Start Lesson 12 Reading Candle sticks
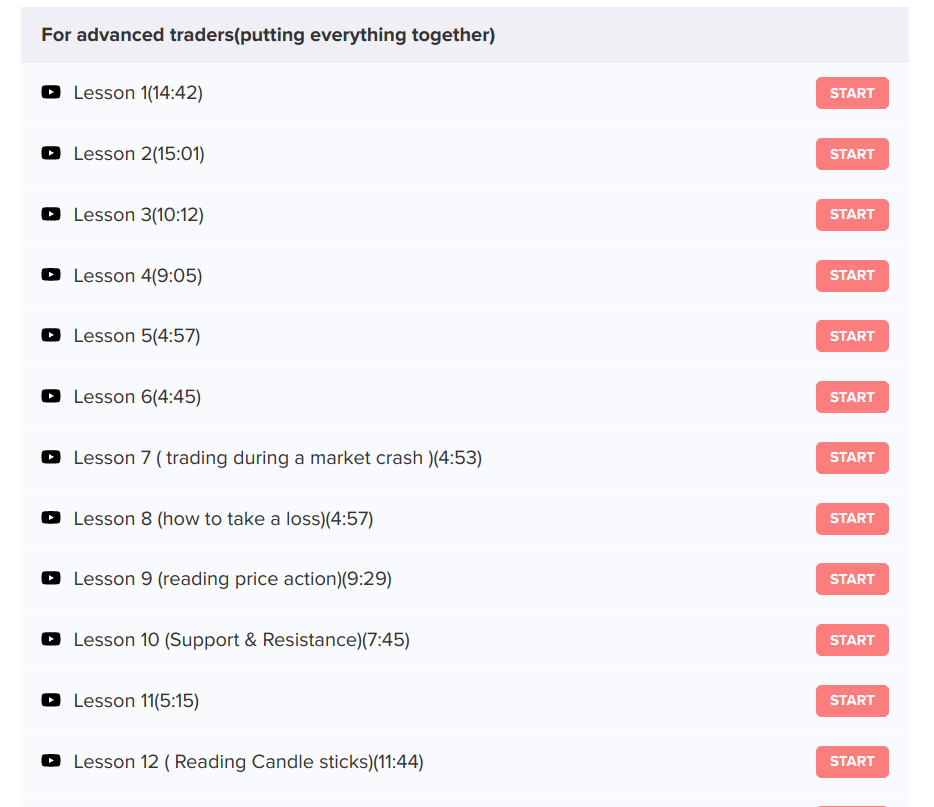The height and width of the screenshot is (807, 934). pos(852,761)
